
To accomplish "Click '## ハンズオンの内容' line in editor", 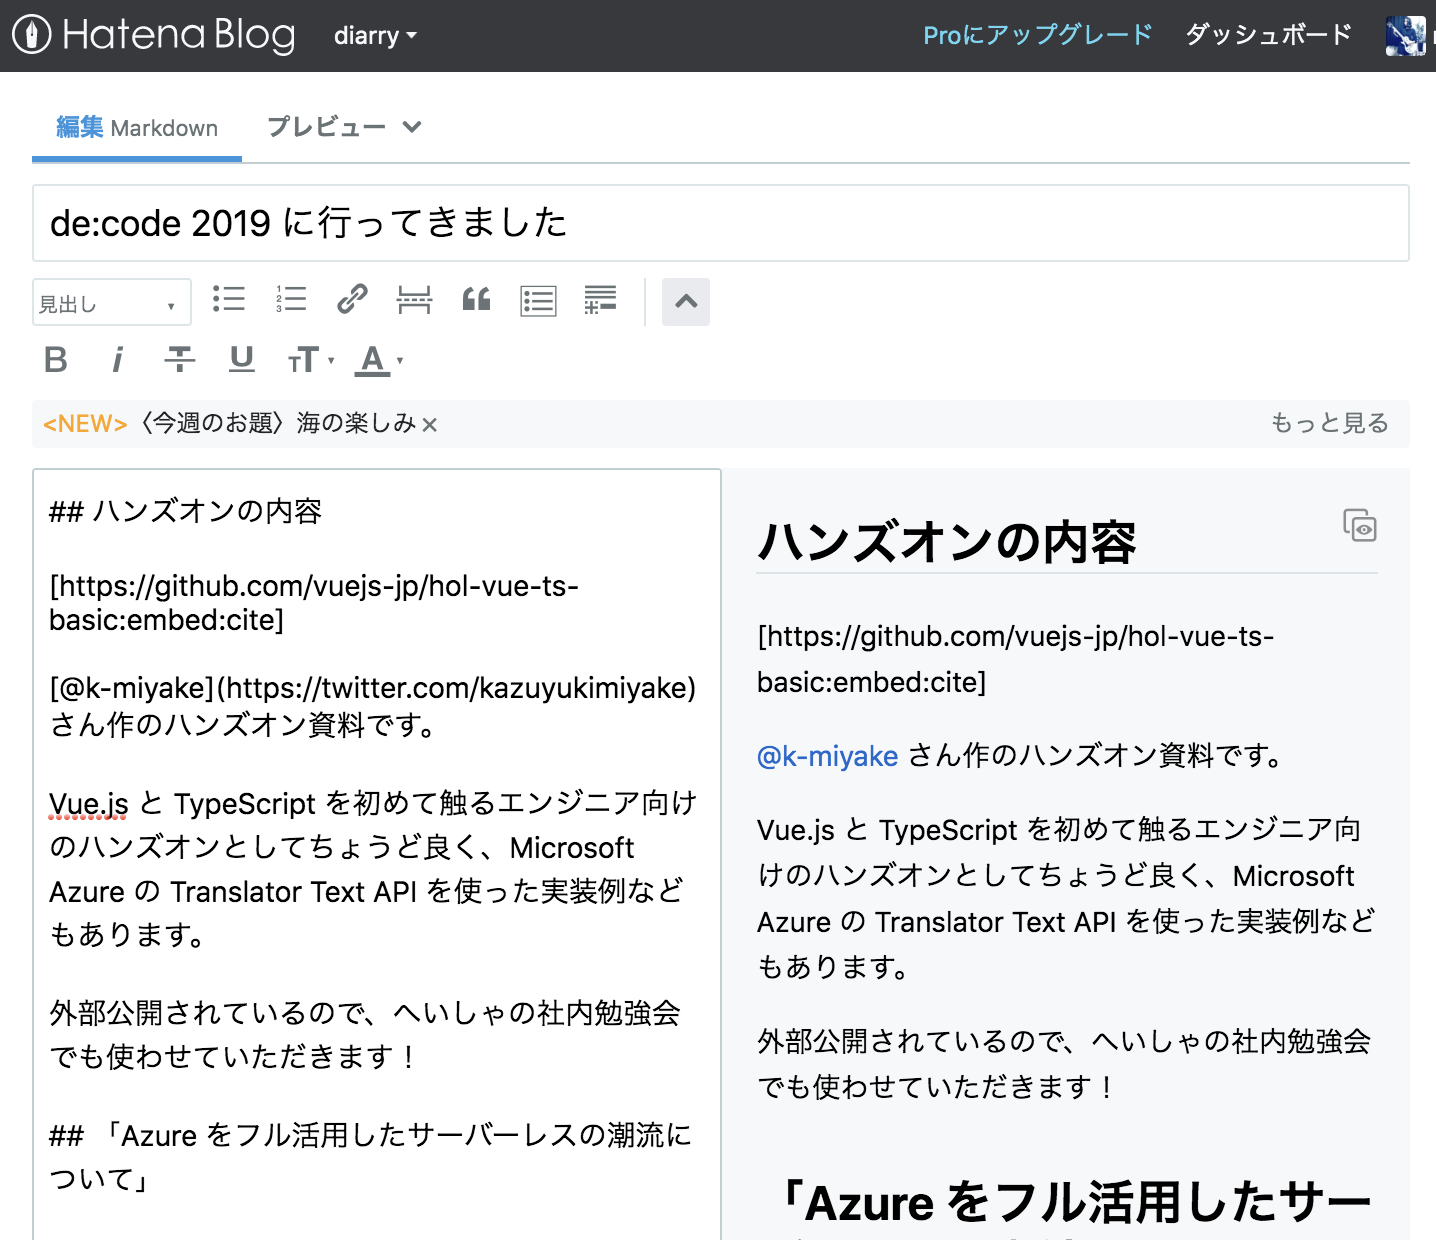I will (185, 512).
